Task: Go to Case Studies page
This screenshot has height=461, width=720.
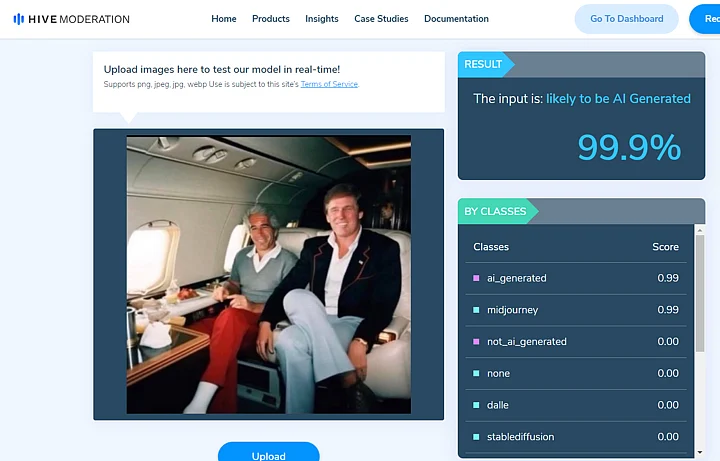Action: point(379,19)
